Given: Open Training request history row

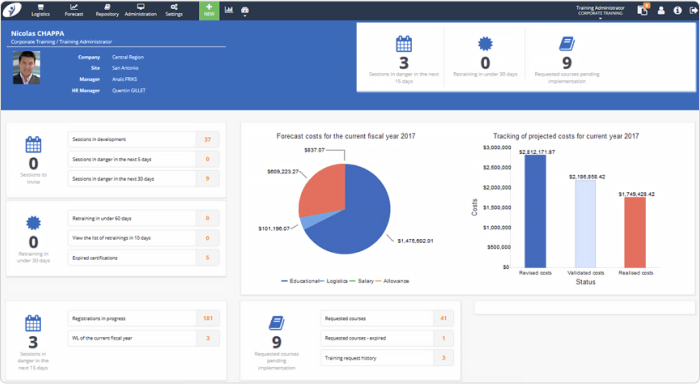Looking at the screenshot, I should [387, 358].
